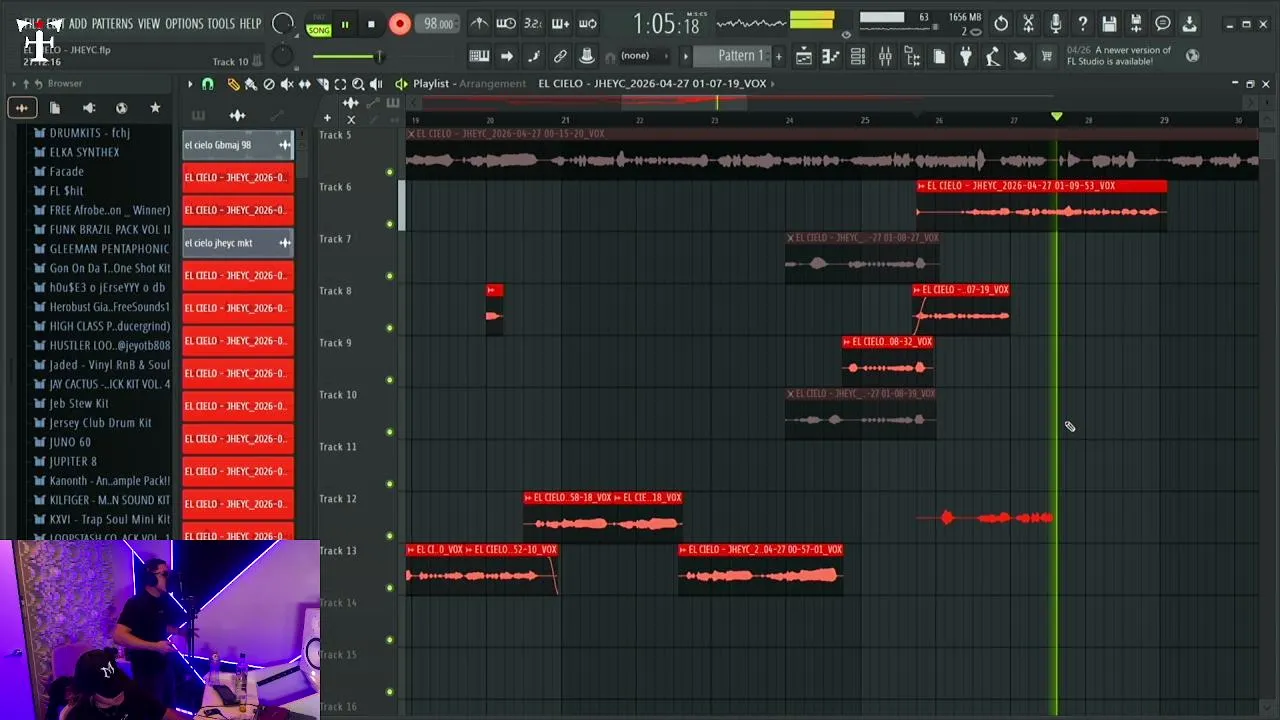
Task: Click the metronome icon
Action: (480, 24)
